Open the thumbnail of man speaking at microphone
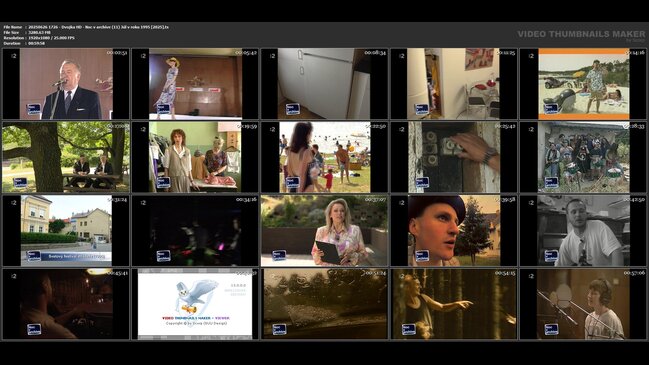Image resolution: width=649 pixels, height=365 pixels. [66, 84]
